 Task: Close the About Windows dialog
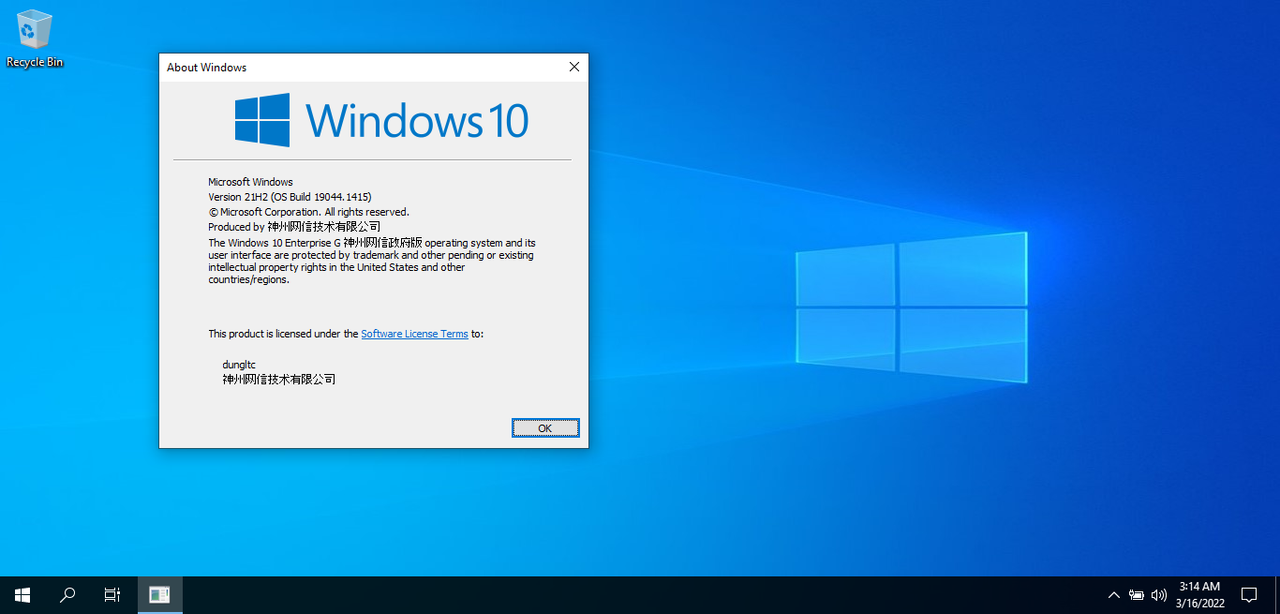coord(574,67)
